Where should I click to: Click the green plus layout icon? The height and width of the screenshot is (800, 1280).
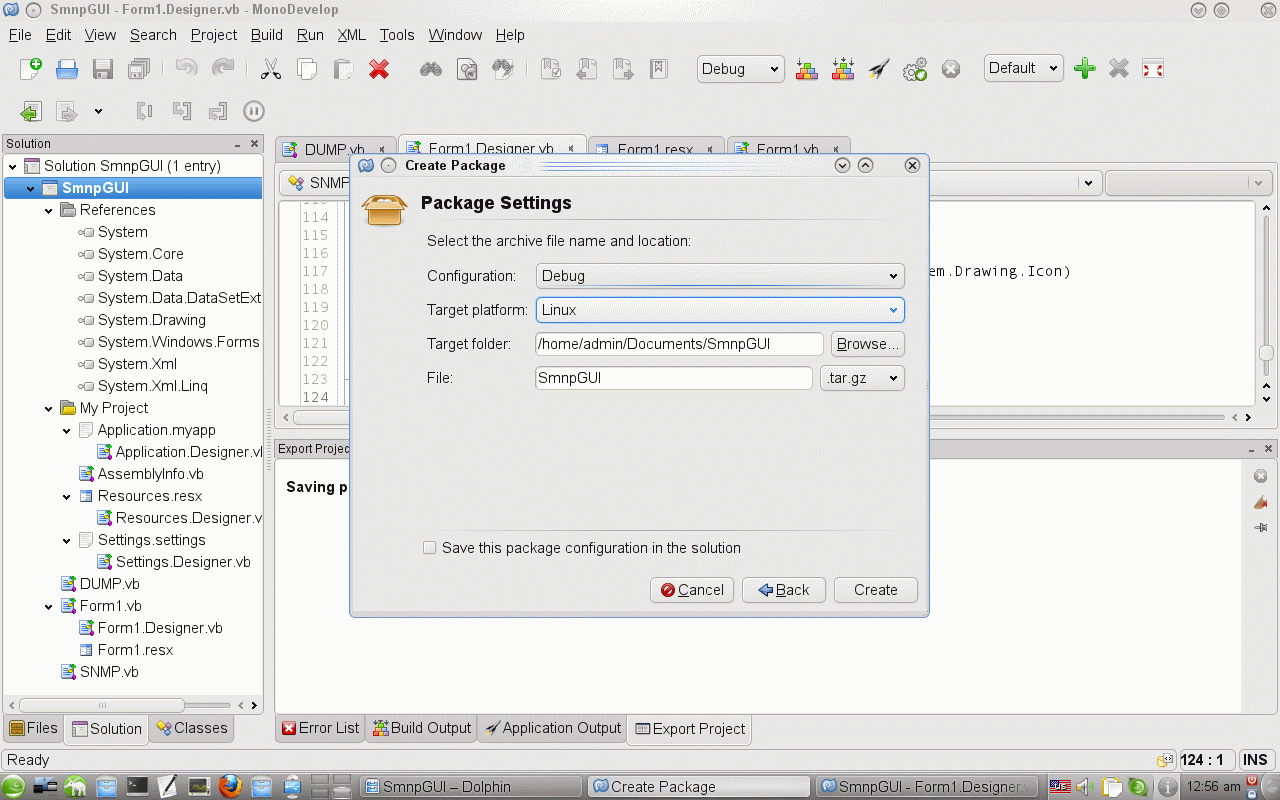click(x=1084, y=68)
